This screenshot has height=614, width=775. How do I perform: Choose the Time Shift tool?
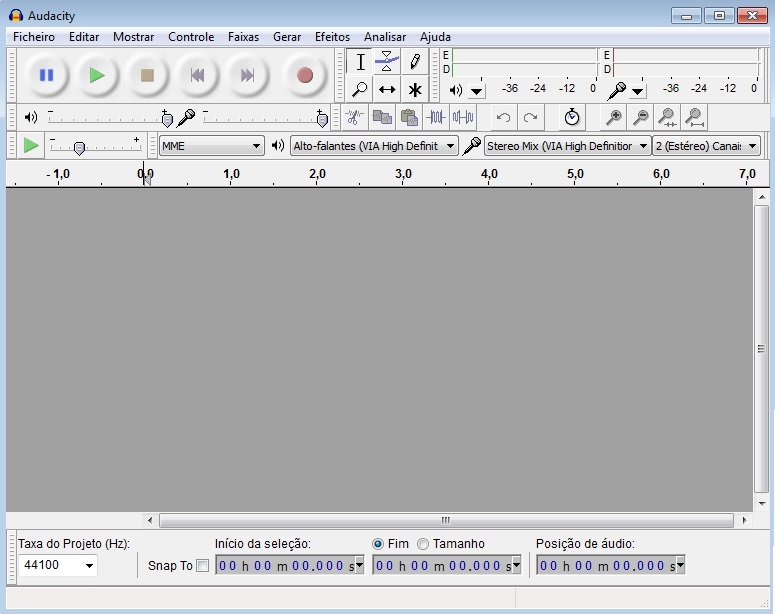[387, 89]
